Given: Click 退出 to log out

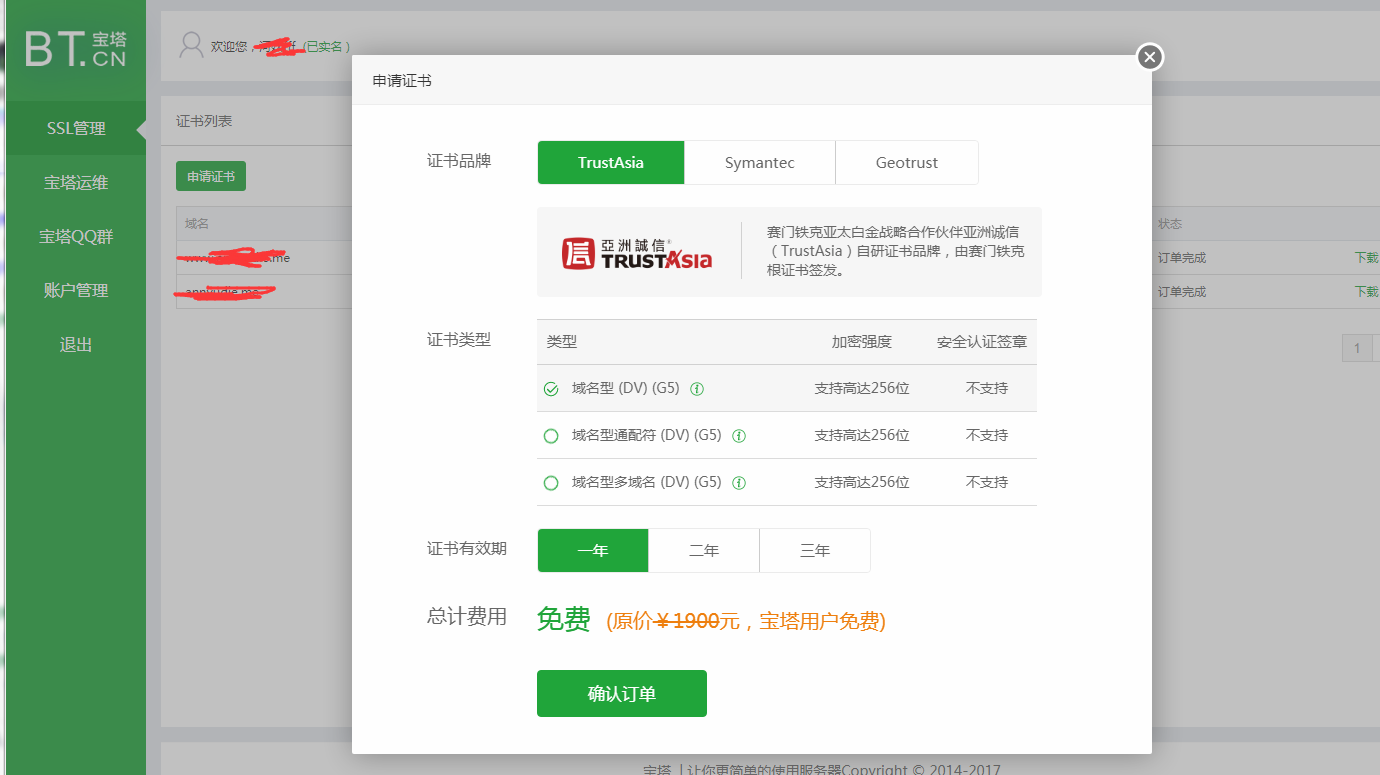Looking at the screenshot, I should point(76,344).
